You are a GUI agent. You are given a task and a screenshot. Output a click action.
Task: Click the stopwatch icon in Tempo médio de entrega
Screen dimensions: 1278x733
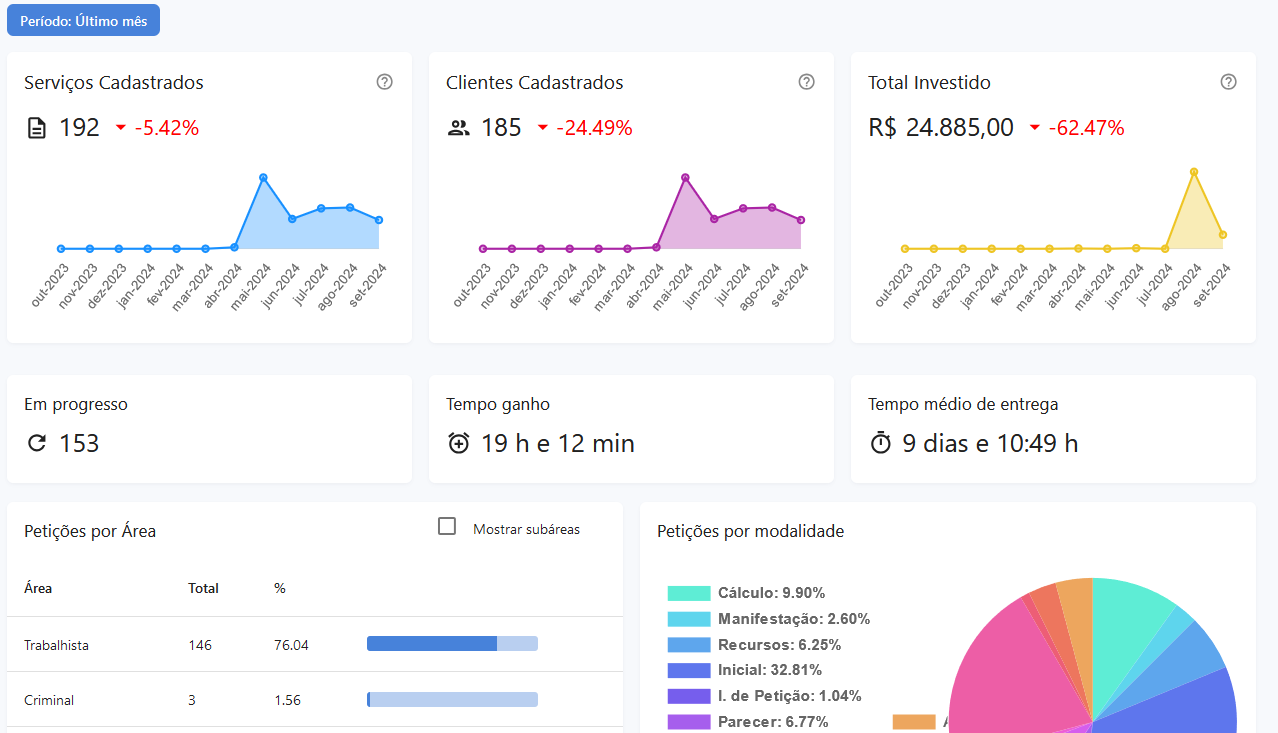880,443
